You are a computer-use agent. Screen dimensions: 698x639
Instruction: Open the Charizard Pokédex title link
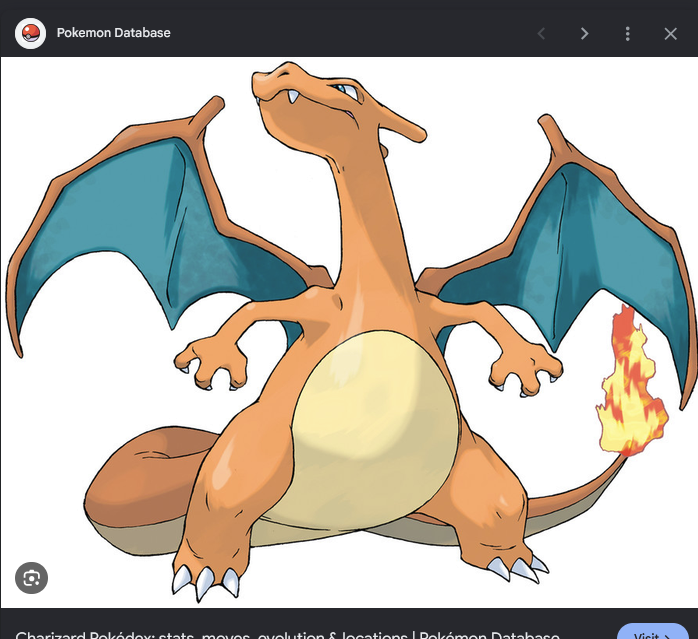click(x=288, y=635)
